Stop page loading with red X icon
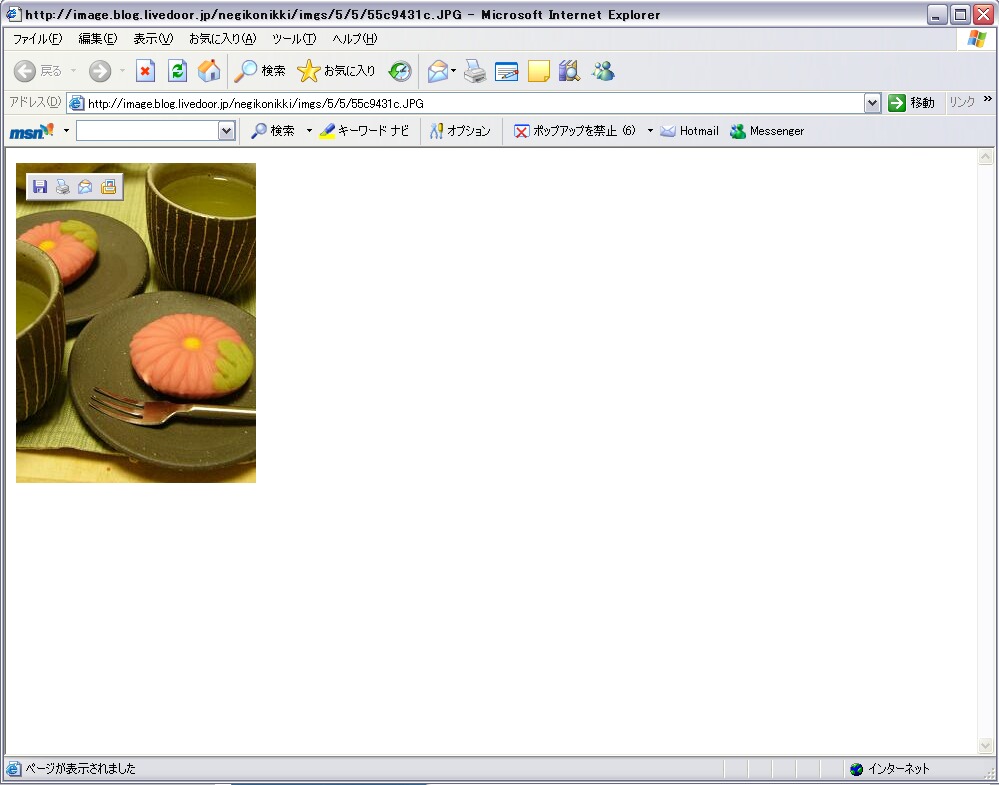999x785 pixels. [x=145, y=71]
